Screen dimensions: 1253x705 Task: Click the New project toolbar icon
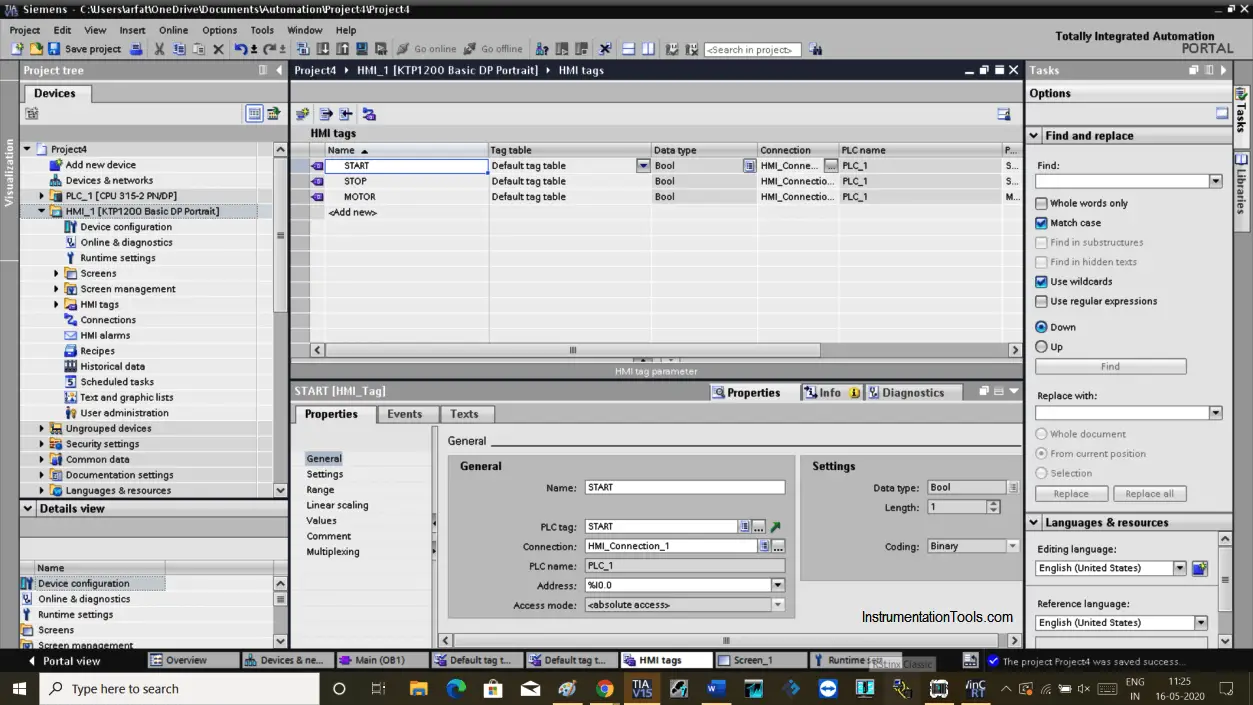[18, 49]
